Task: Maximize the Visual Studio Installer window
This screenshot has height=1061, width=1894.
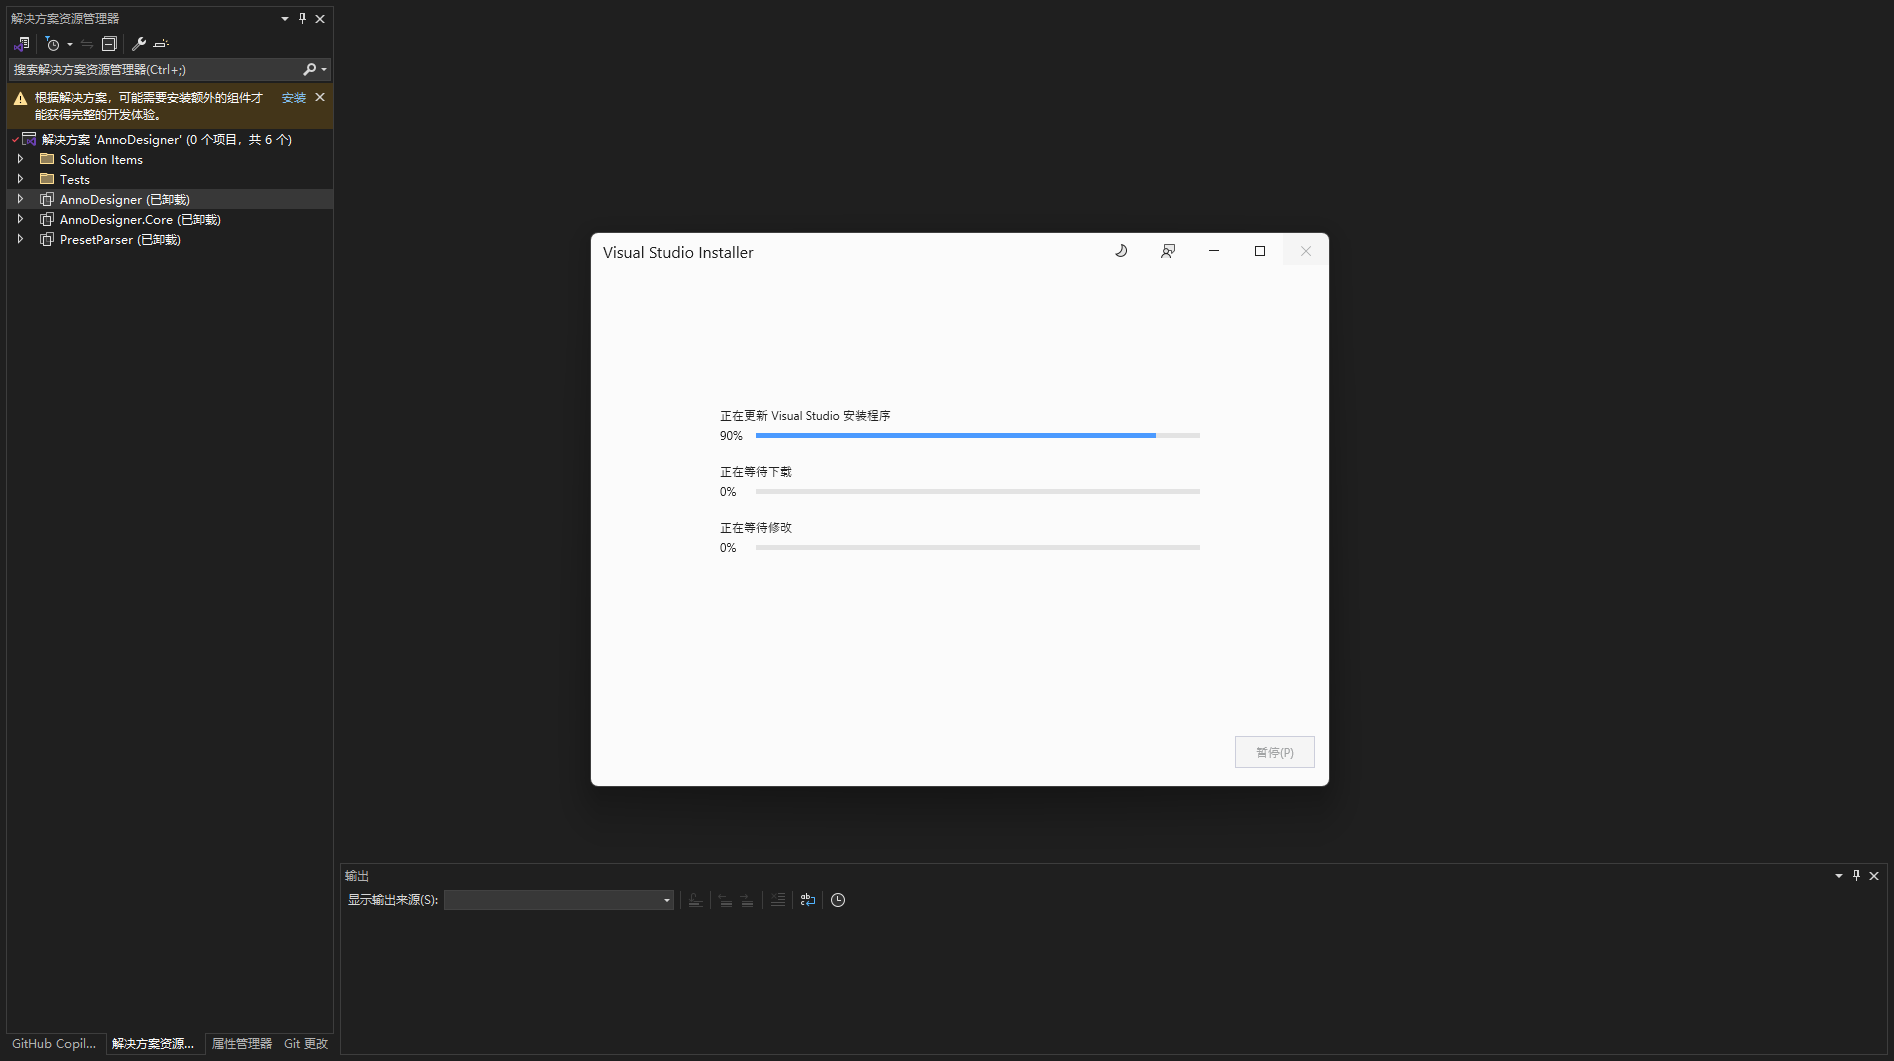Action: pyautogui.click(x=1260, y=251)
